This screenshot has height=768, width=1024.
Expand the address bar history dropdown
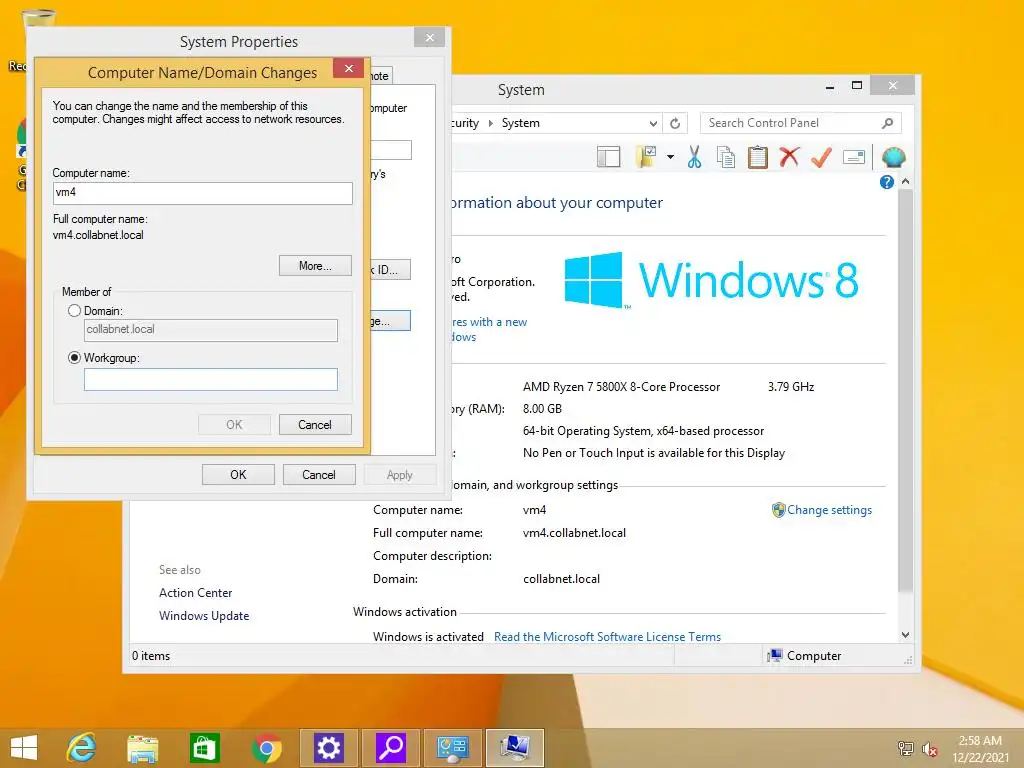click(653, 123)
